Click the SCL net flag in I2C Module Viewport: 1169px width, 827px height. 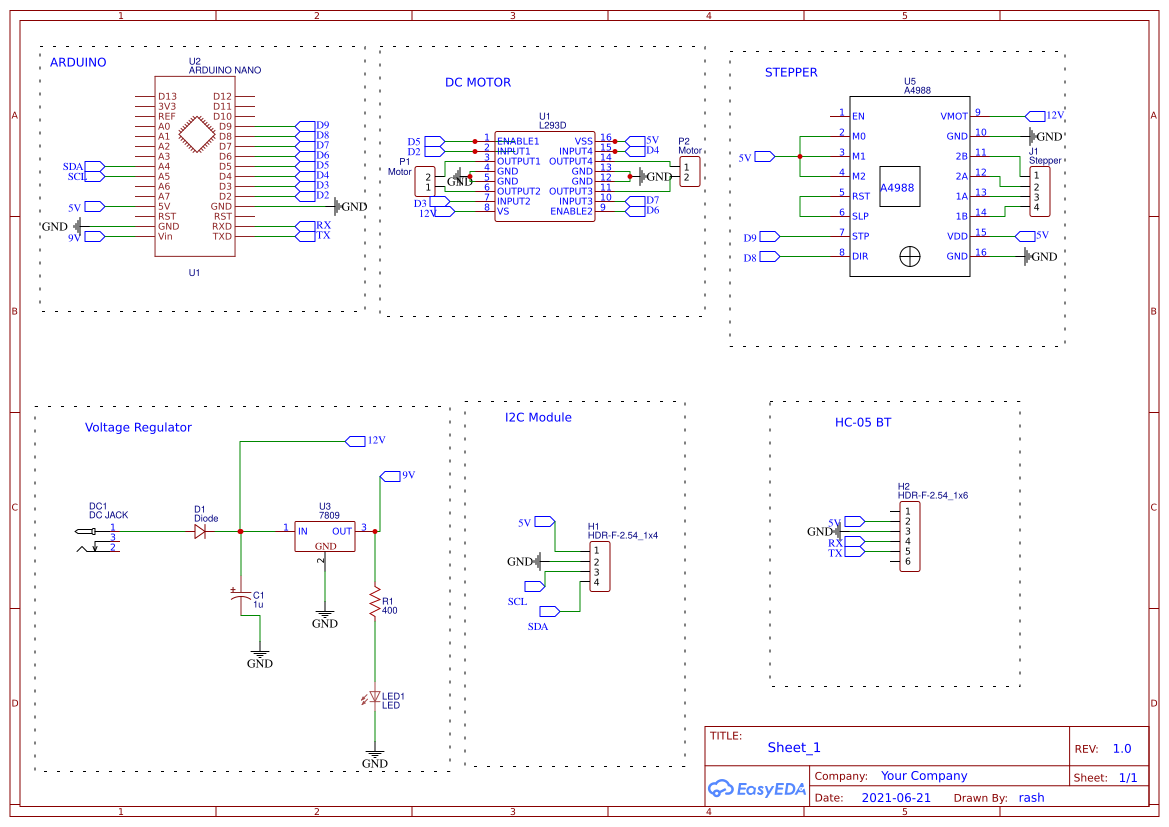535,586
